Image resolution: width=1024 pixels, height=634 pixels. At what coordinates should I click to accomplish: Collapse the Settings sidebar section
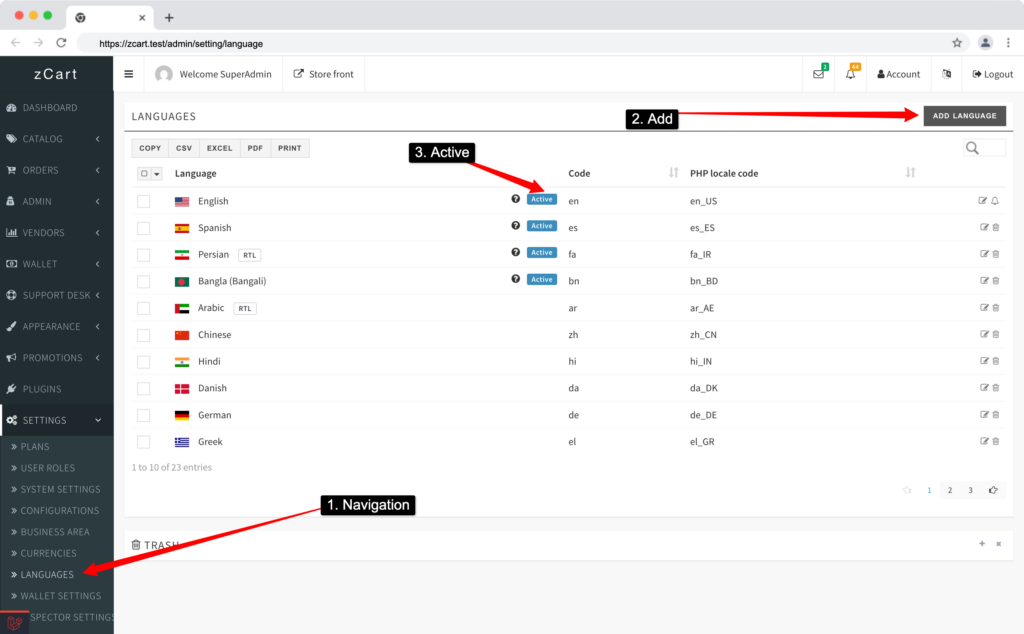(56, 420)
